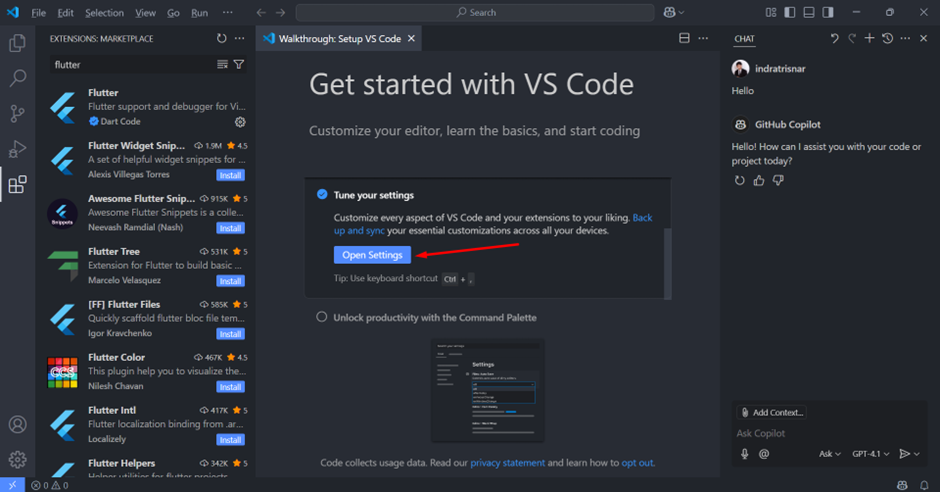Follow the opt out link
Image resolution: width=940 pixels, height=492 pixels.
637,463
